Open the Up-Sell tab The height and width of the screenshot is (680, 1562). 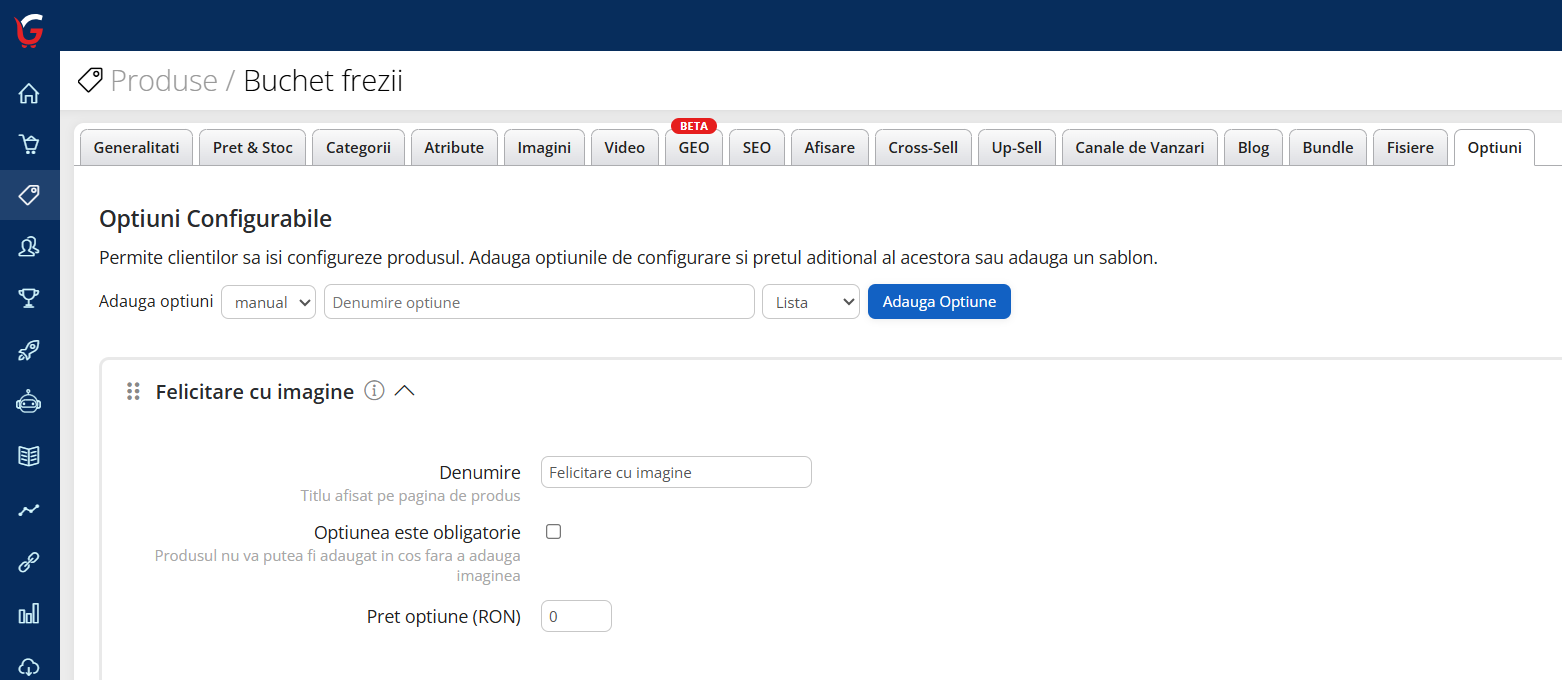pyautogui.click(x=1017, y=148)
